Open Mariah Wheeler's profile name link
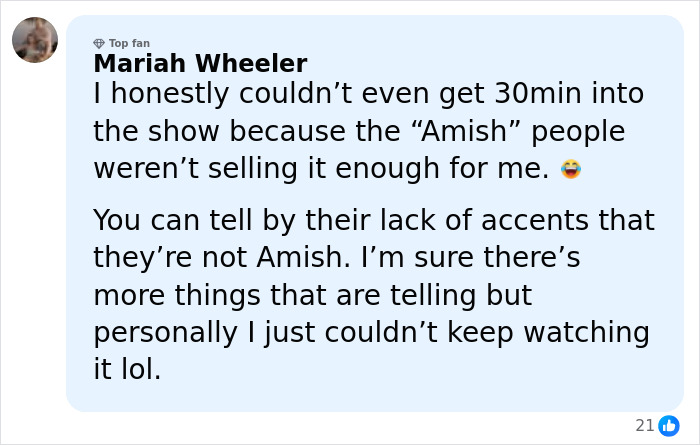Viewport: 700px width, 445px height. [200, 63]
